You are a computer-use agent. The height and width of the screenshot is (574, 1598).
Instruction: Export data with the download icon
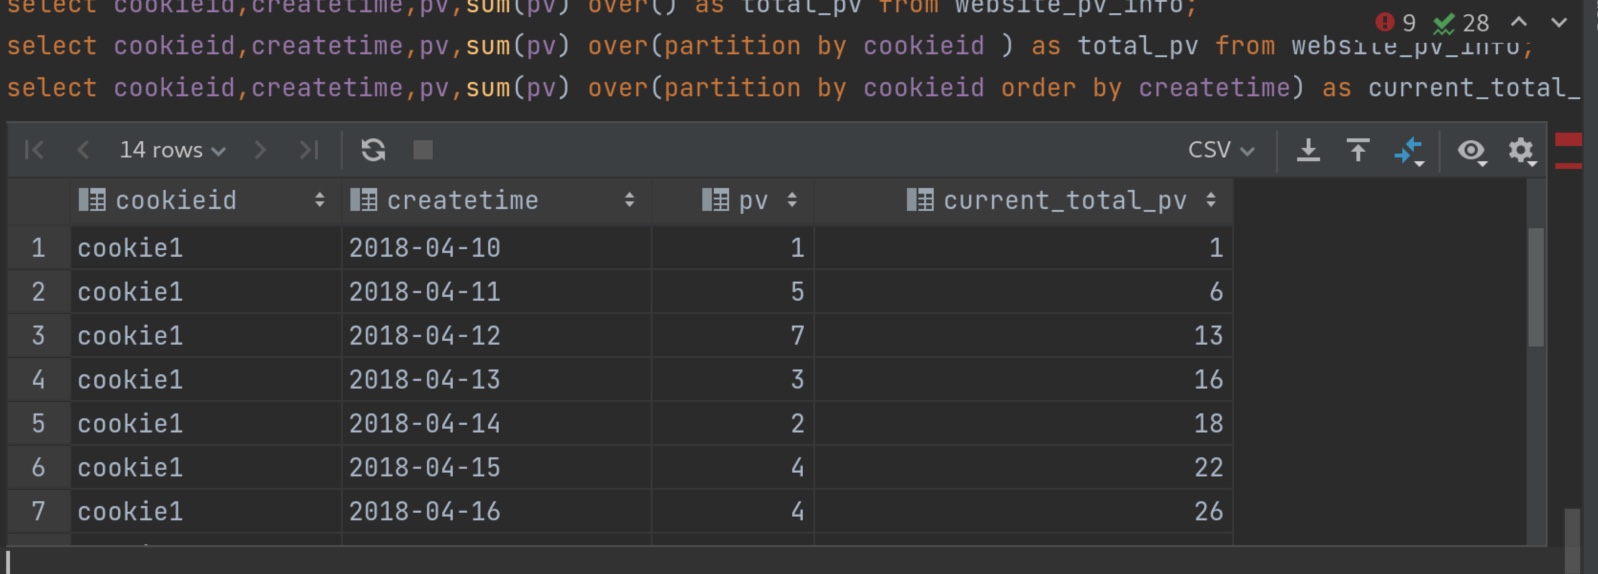click(1308, 150)
